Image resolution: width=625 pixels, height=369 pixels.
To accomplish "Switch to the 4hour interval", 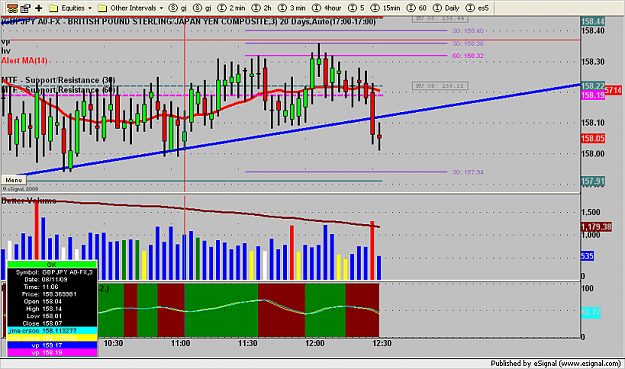I will click(x=327, y=8).
